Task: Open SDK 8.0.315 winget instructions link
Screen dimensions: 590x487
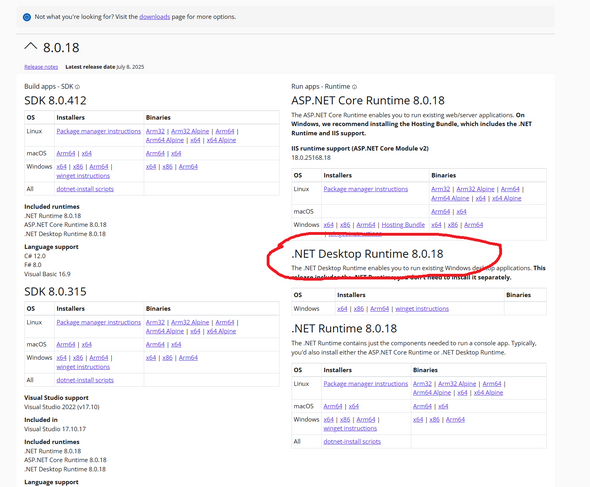Action: [83, 367]
